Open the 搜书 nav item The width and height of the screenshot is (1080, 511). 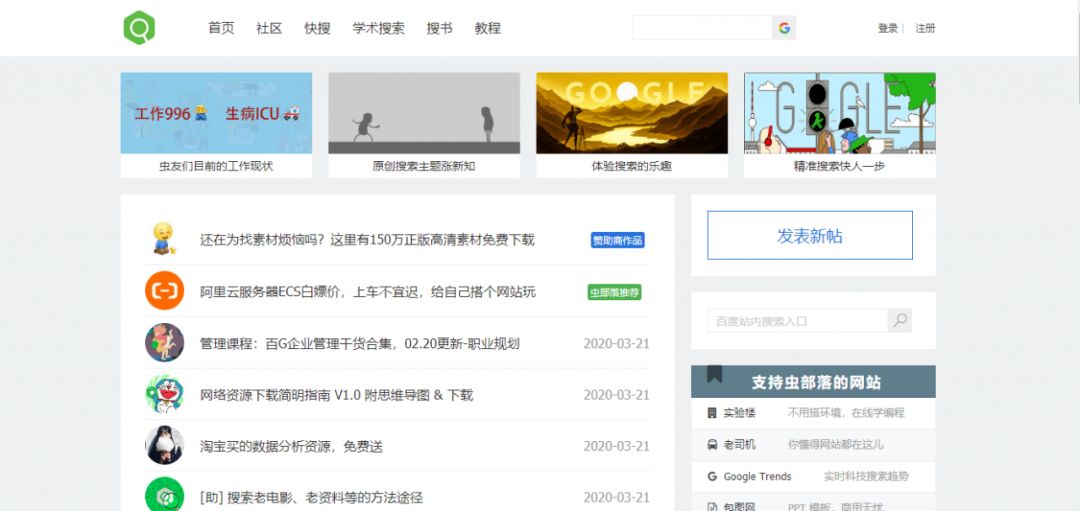tap(439, 28)
